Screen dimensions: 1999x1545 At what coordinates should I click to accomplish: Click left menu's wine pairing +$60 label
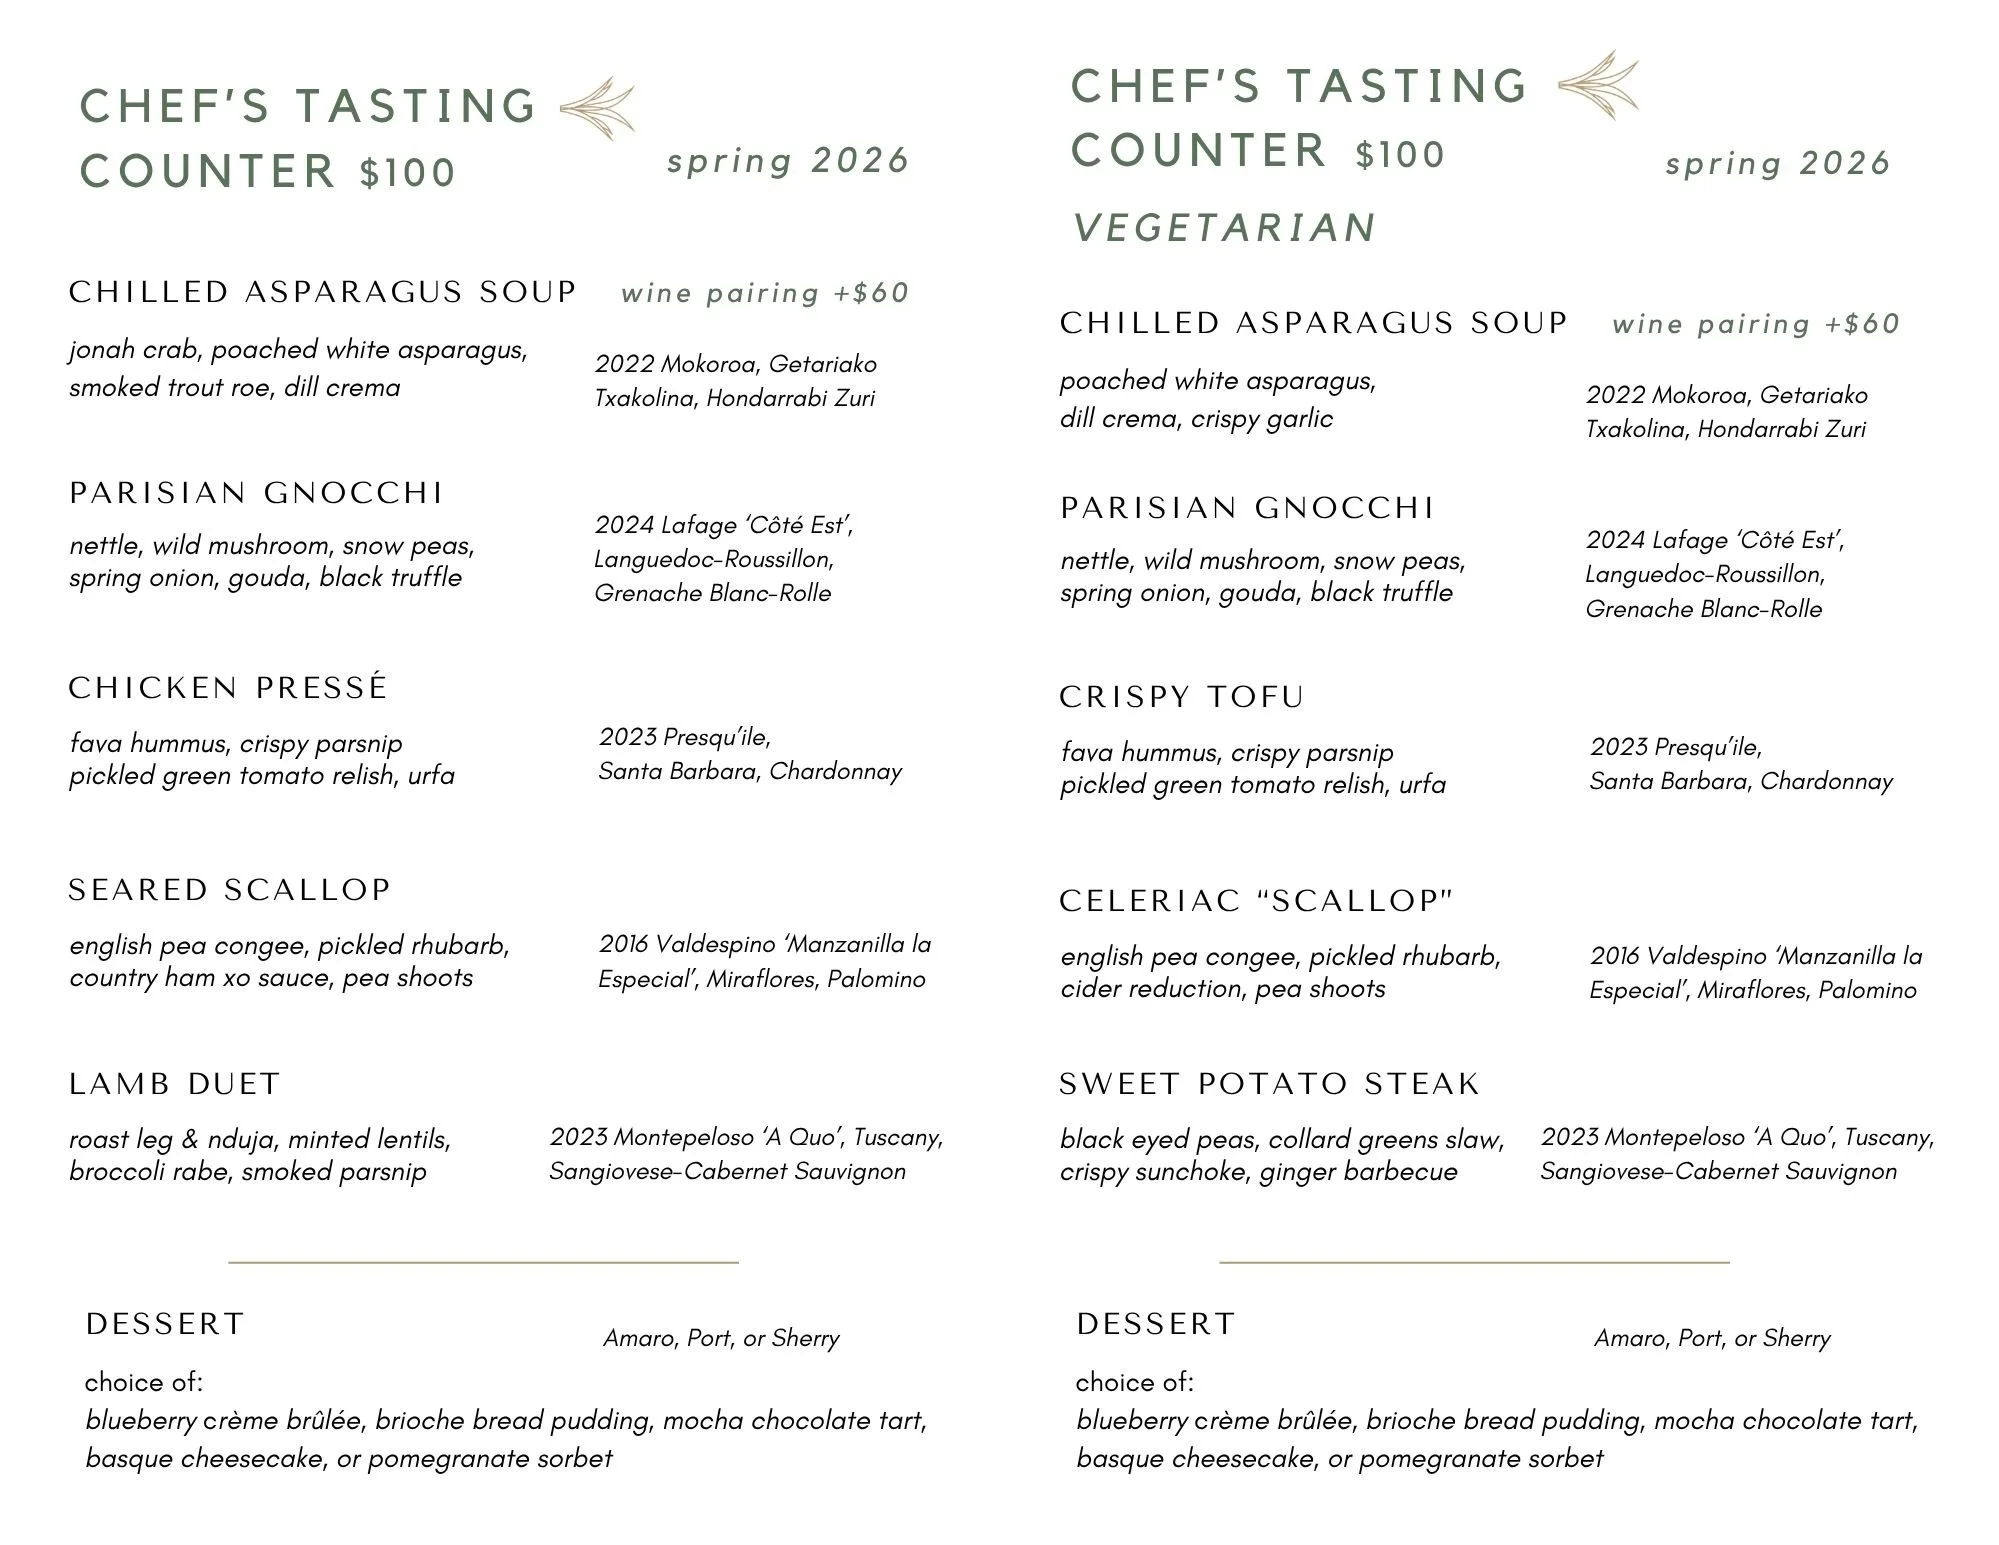[x=765, y=293]
